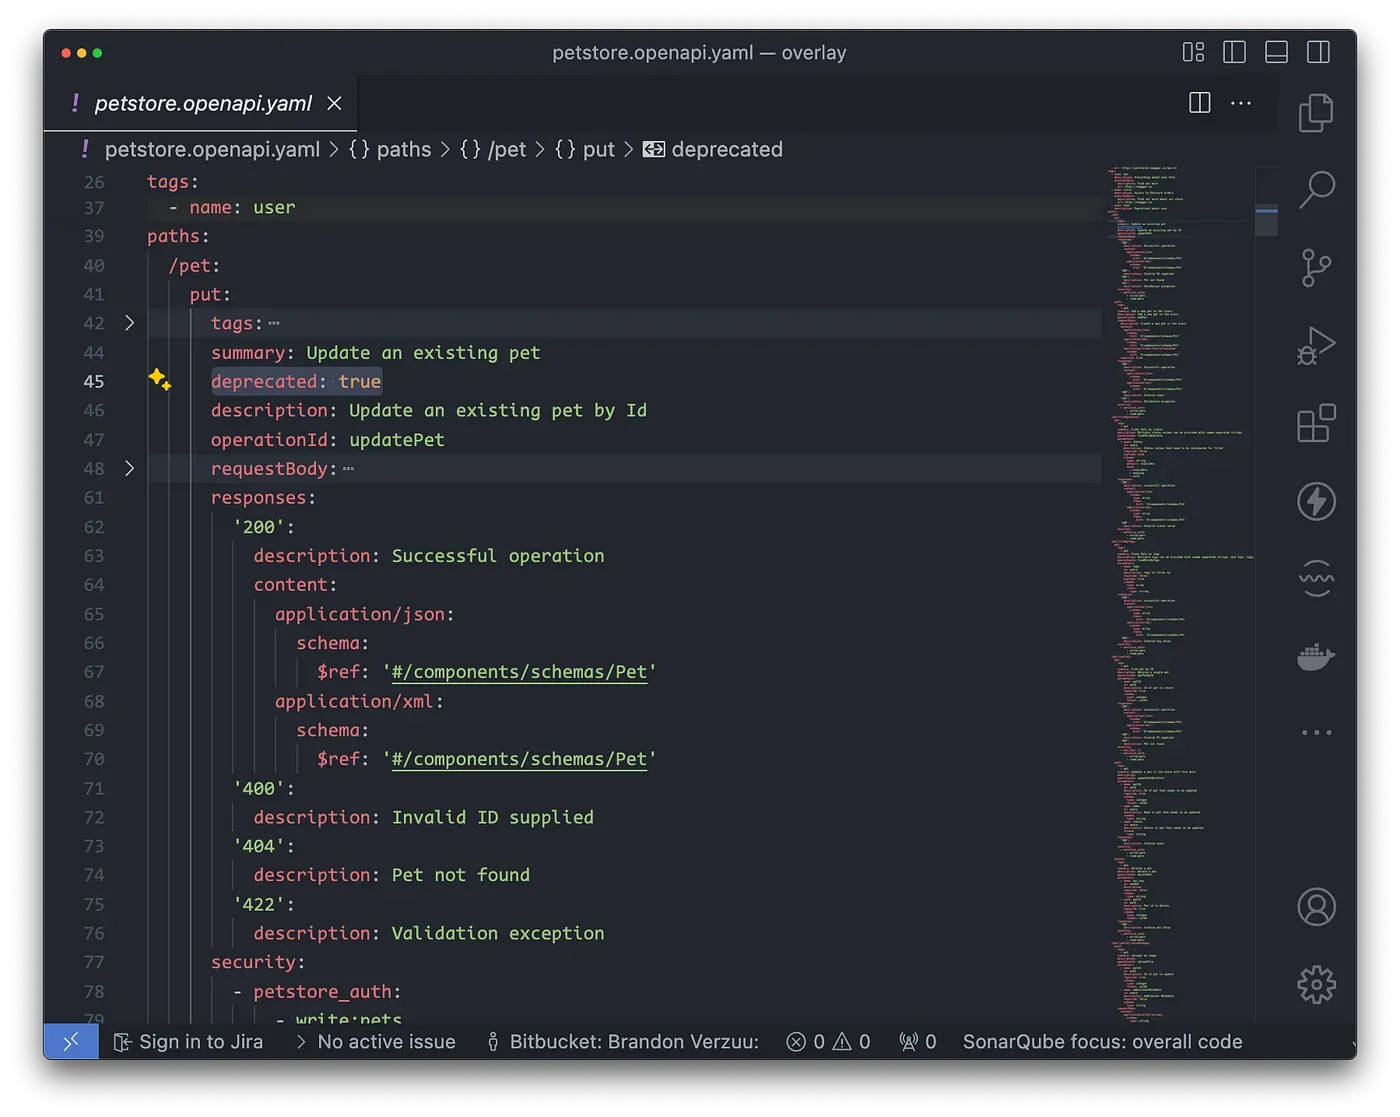Open the editor More Actions ellipsis menu
Screen dimensions: 1400x1117
pyautogui.click(x=1241, y=103)
